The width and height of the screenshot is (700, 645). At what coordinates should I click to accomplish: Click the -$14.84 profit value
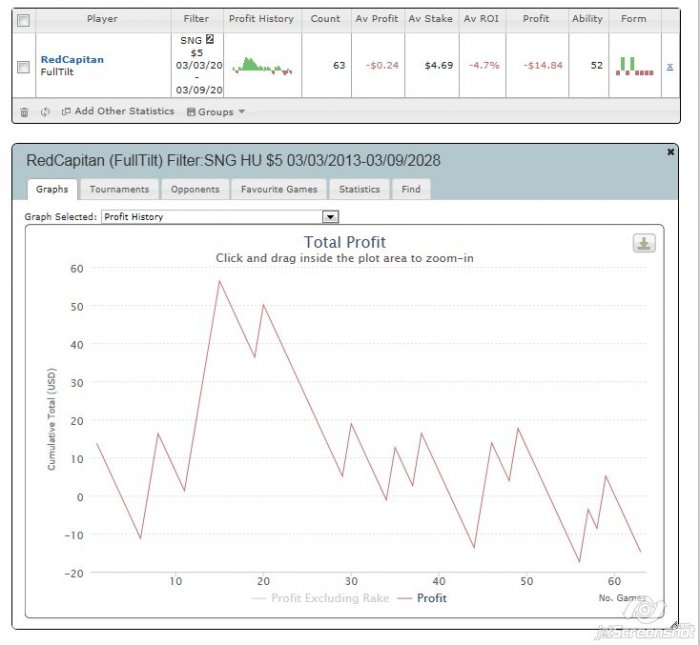(543, 66)
